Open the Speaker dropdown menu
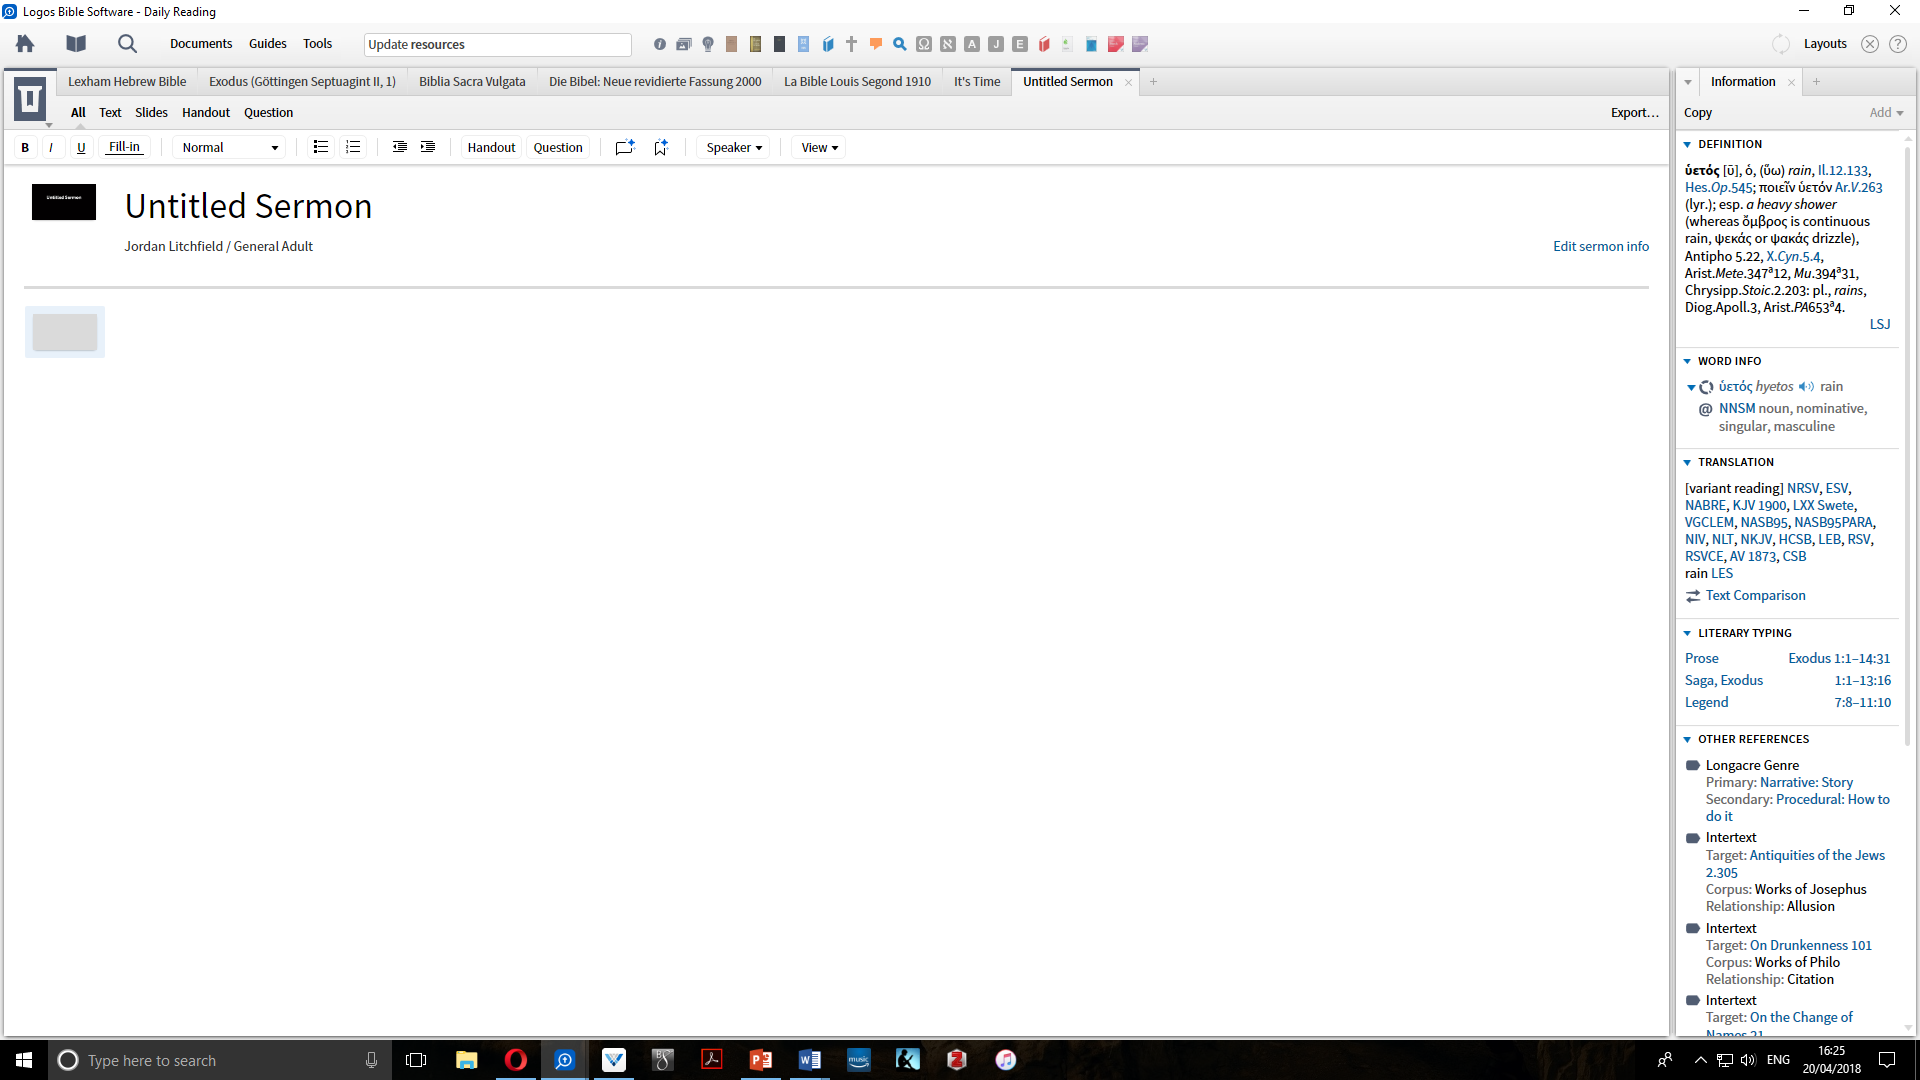Screen dimensions: 1920x1080 click(x=733, y=147)
